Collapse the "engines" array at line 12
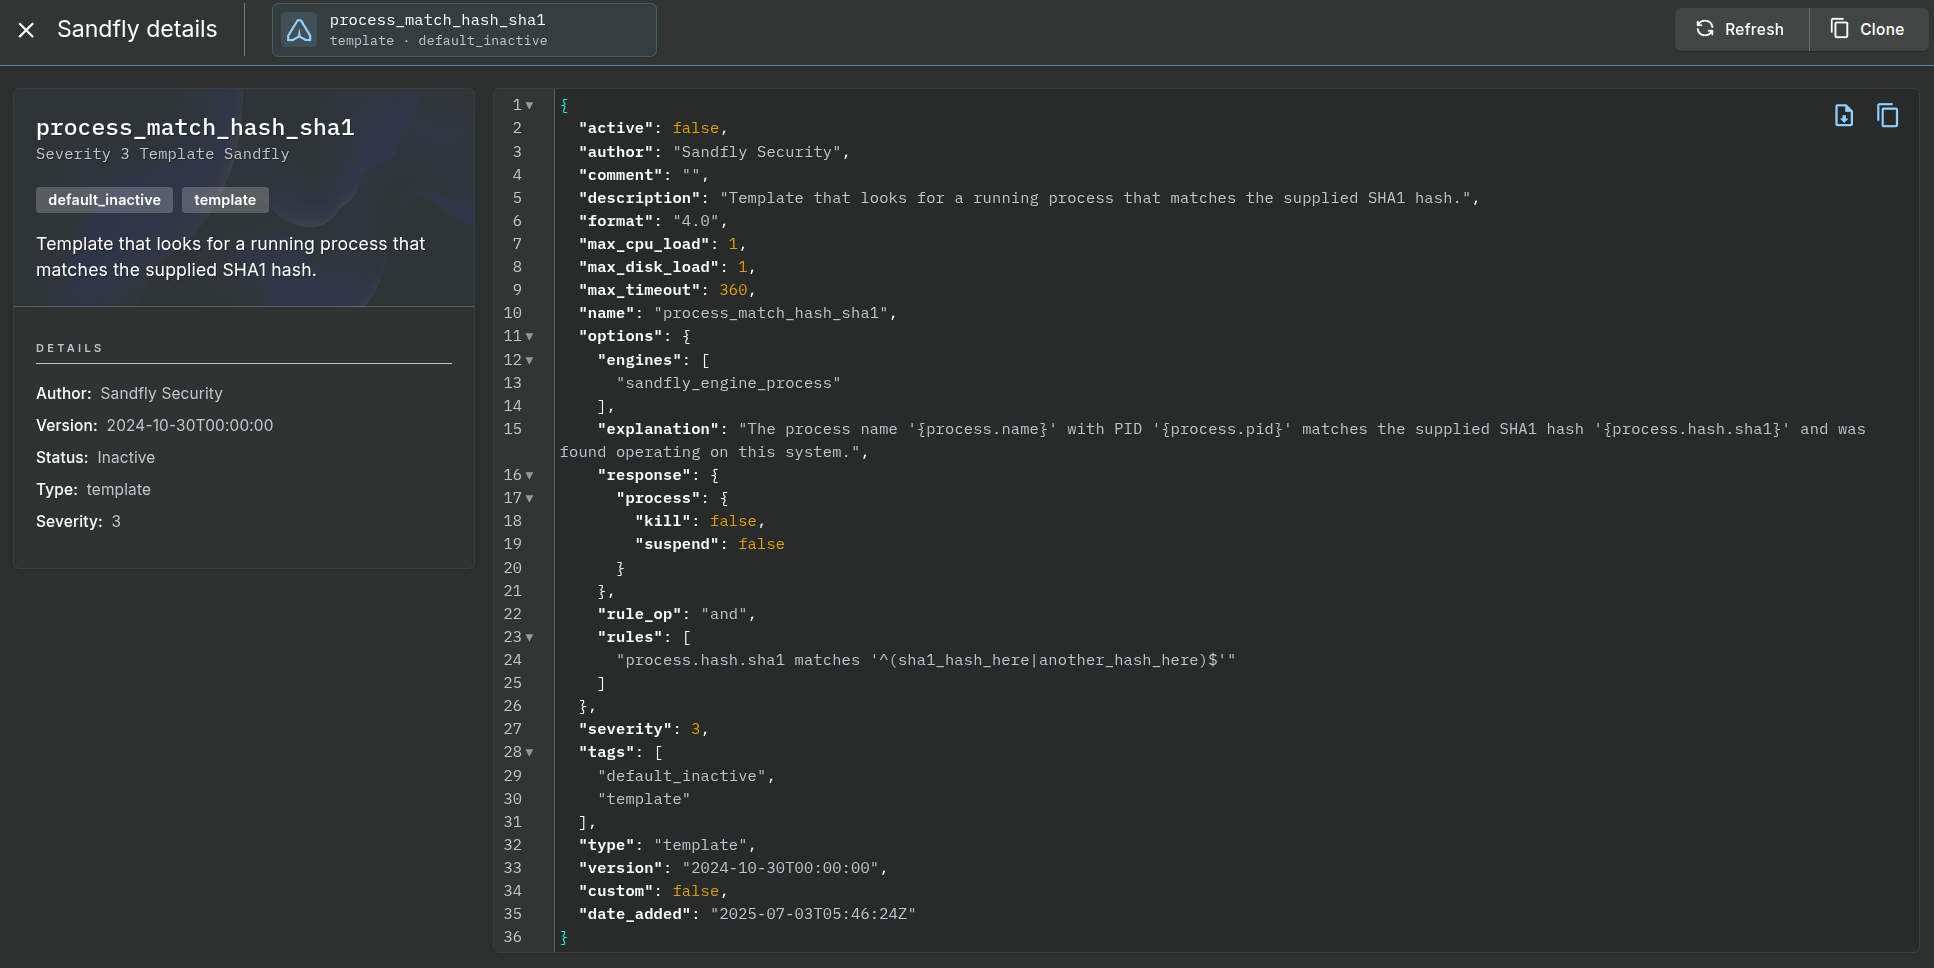Screen dimensions: 1934x968 (530, 360)
